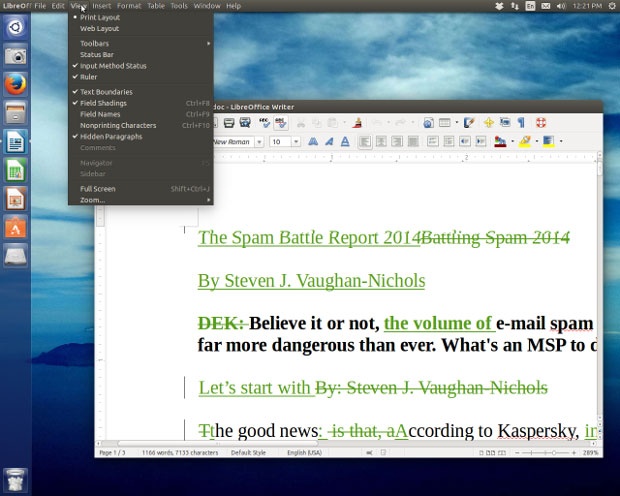Click the Clone Formatting paintbrush icon
Image resolution: width=620 pixels, height=496 pixels.
[357, 123]
